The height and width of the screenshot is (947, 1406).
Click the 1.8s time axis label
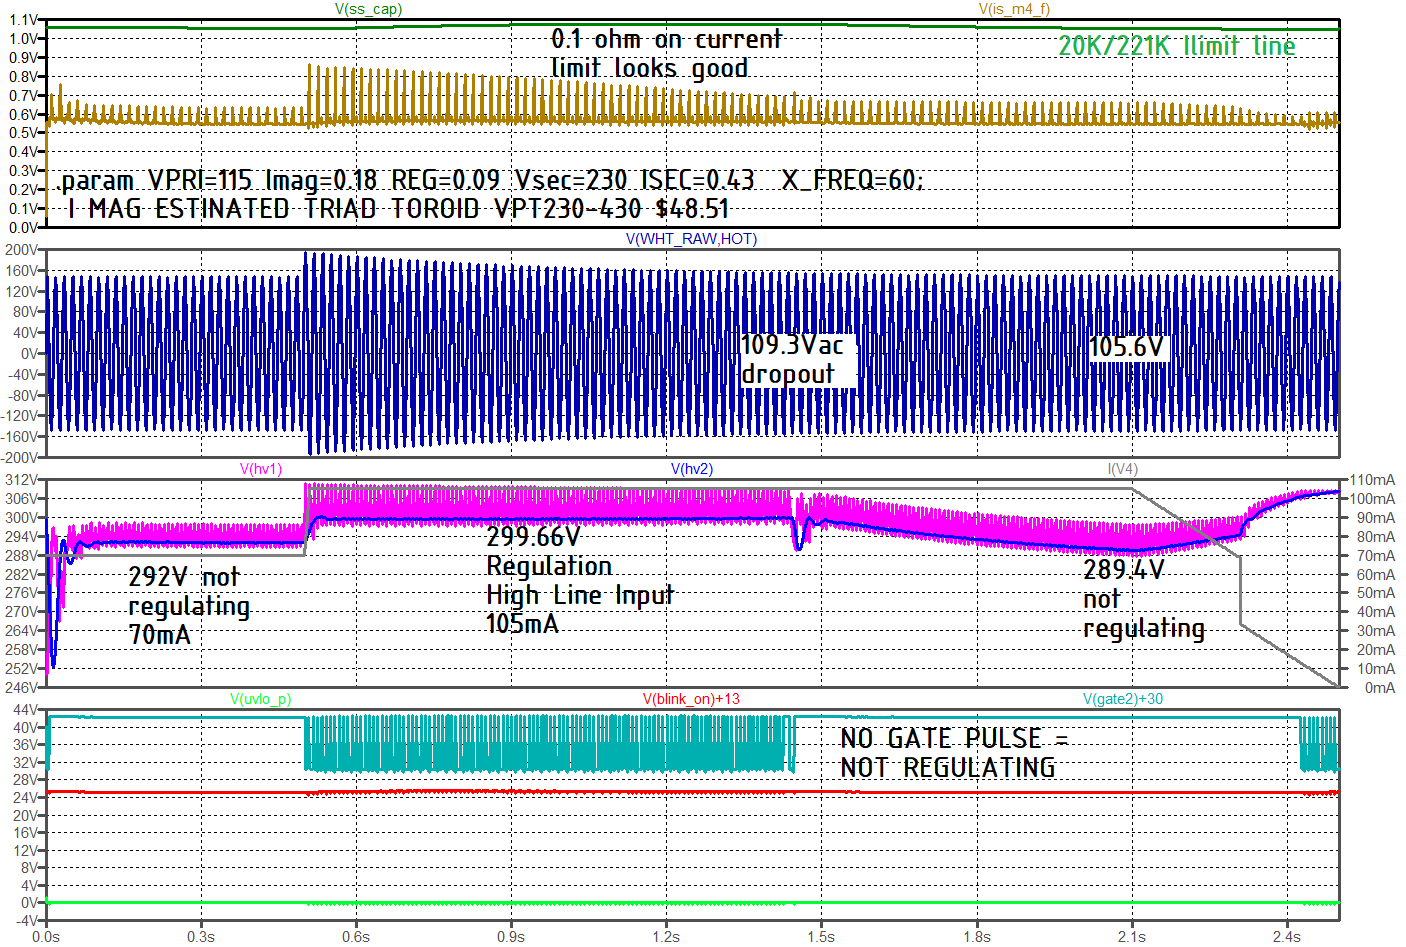point(977,937)
